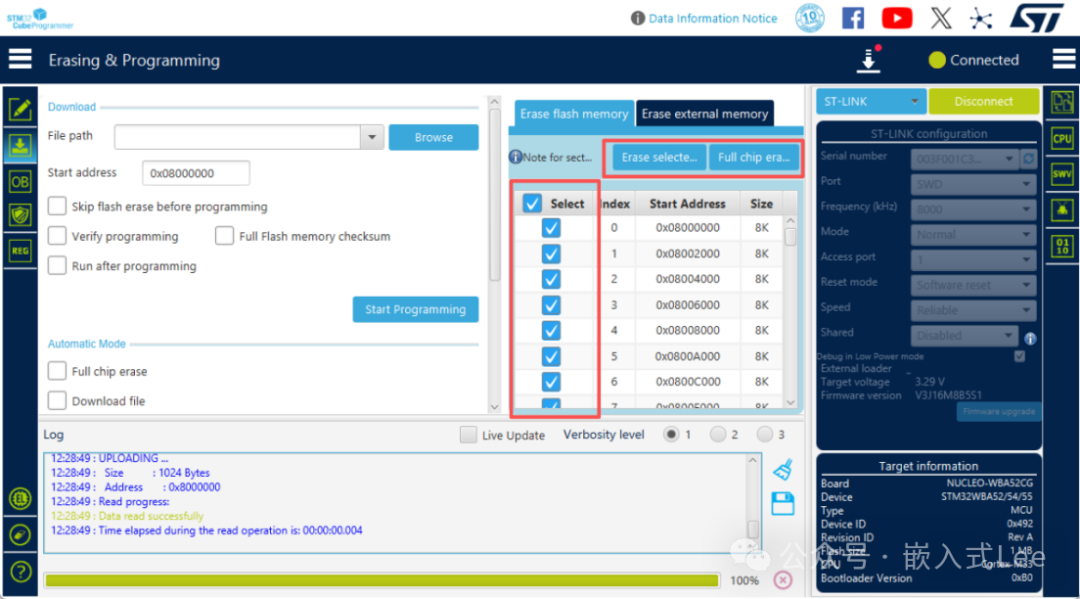Click the Full chip erase button
Screen dimensions: 1080x599
click(754, 157)
